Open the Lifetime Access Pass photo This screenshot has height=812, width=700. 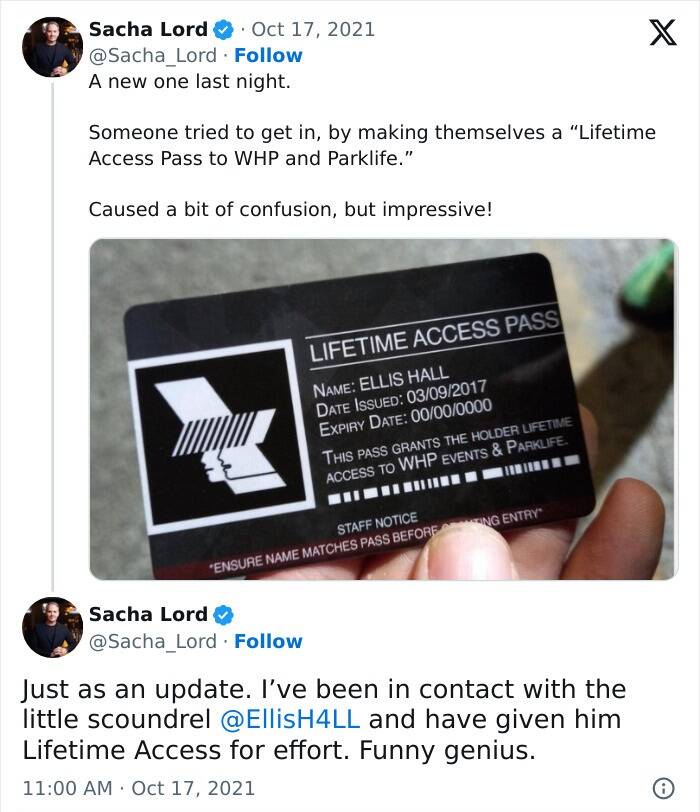(x=384, y=409)
